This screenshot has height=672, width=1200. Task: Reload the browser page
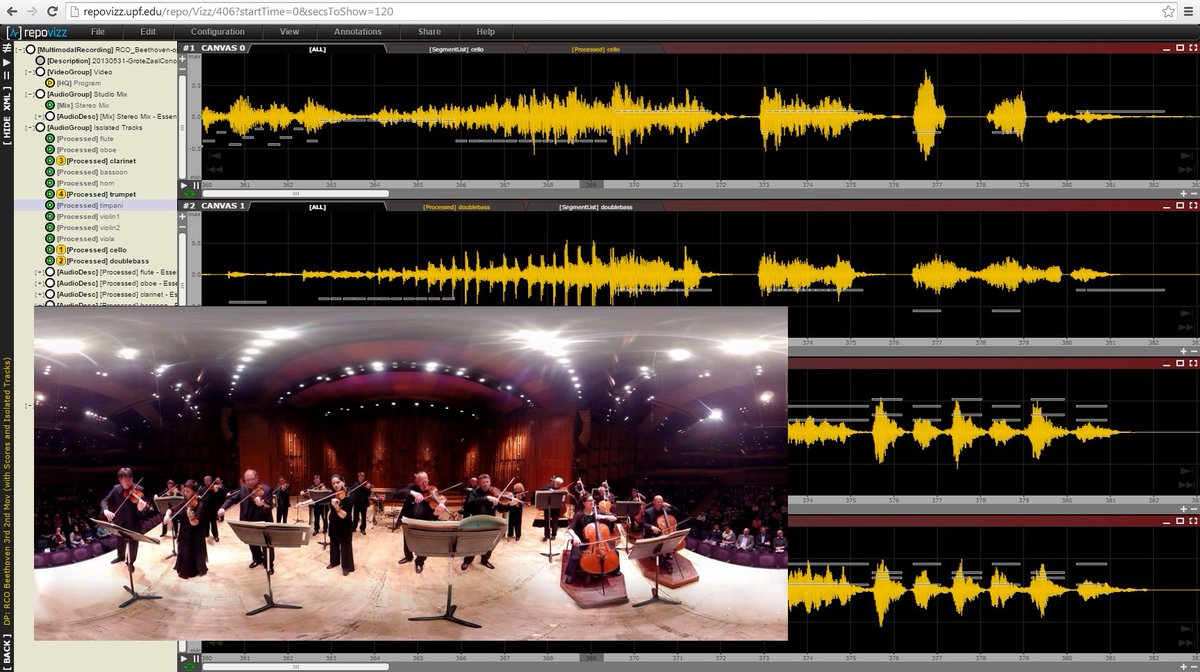53,10
